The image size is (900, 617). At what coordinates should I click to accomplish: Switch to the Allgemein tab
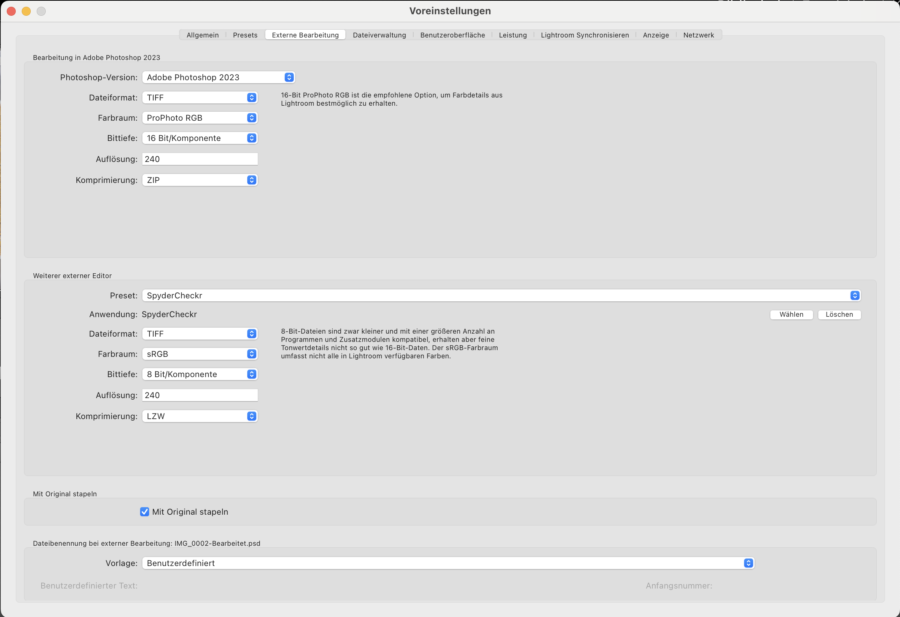coord(203,33)
